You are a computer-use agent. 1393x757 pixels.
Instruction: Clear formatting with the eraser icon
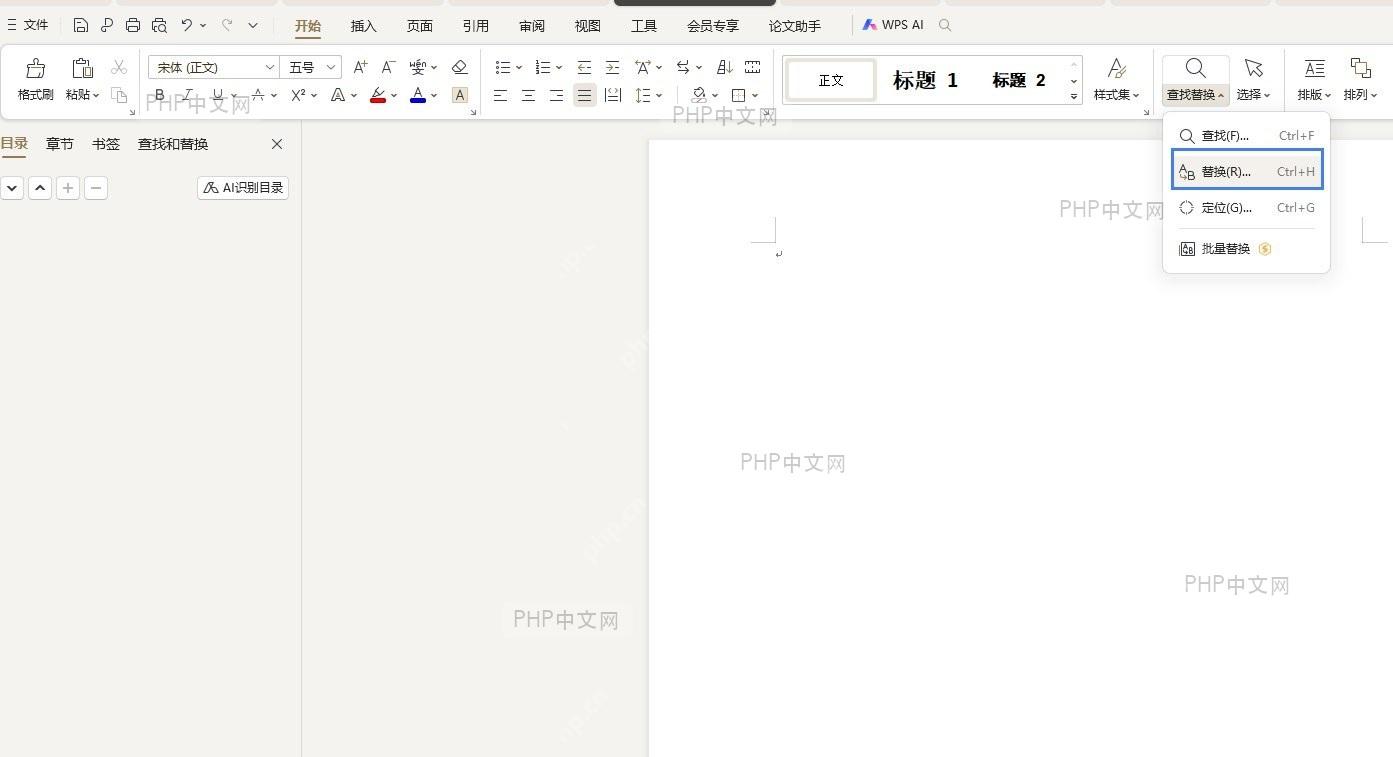pos(459,67)
